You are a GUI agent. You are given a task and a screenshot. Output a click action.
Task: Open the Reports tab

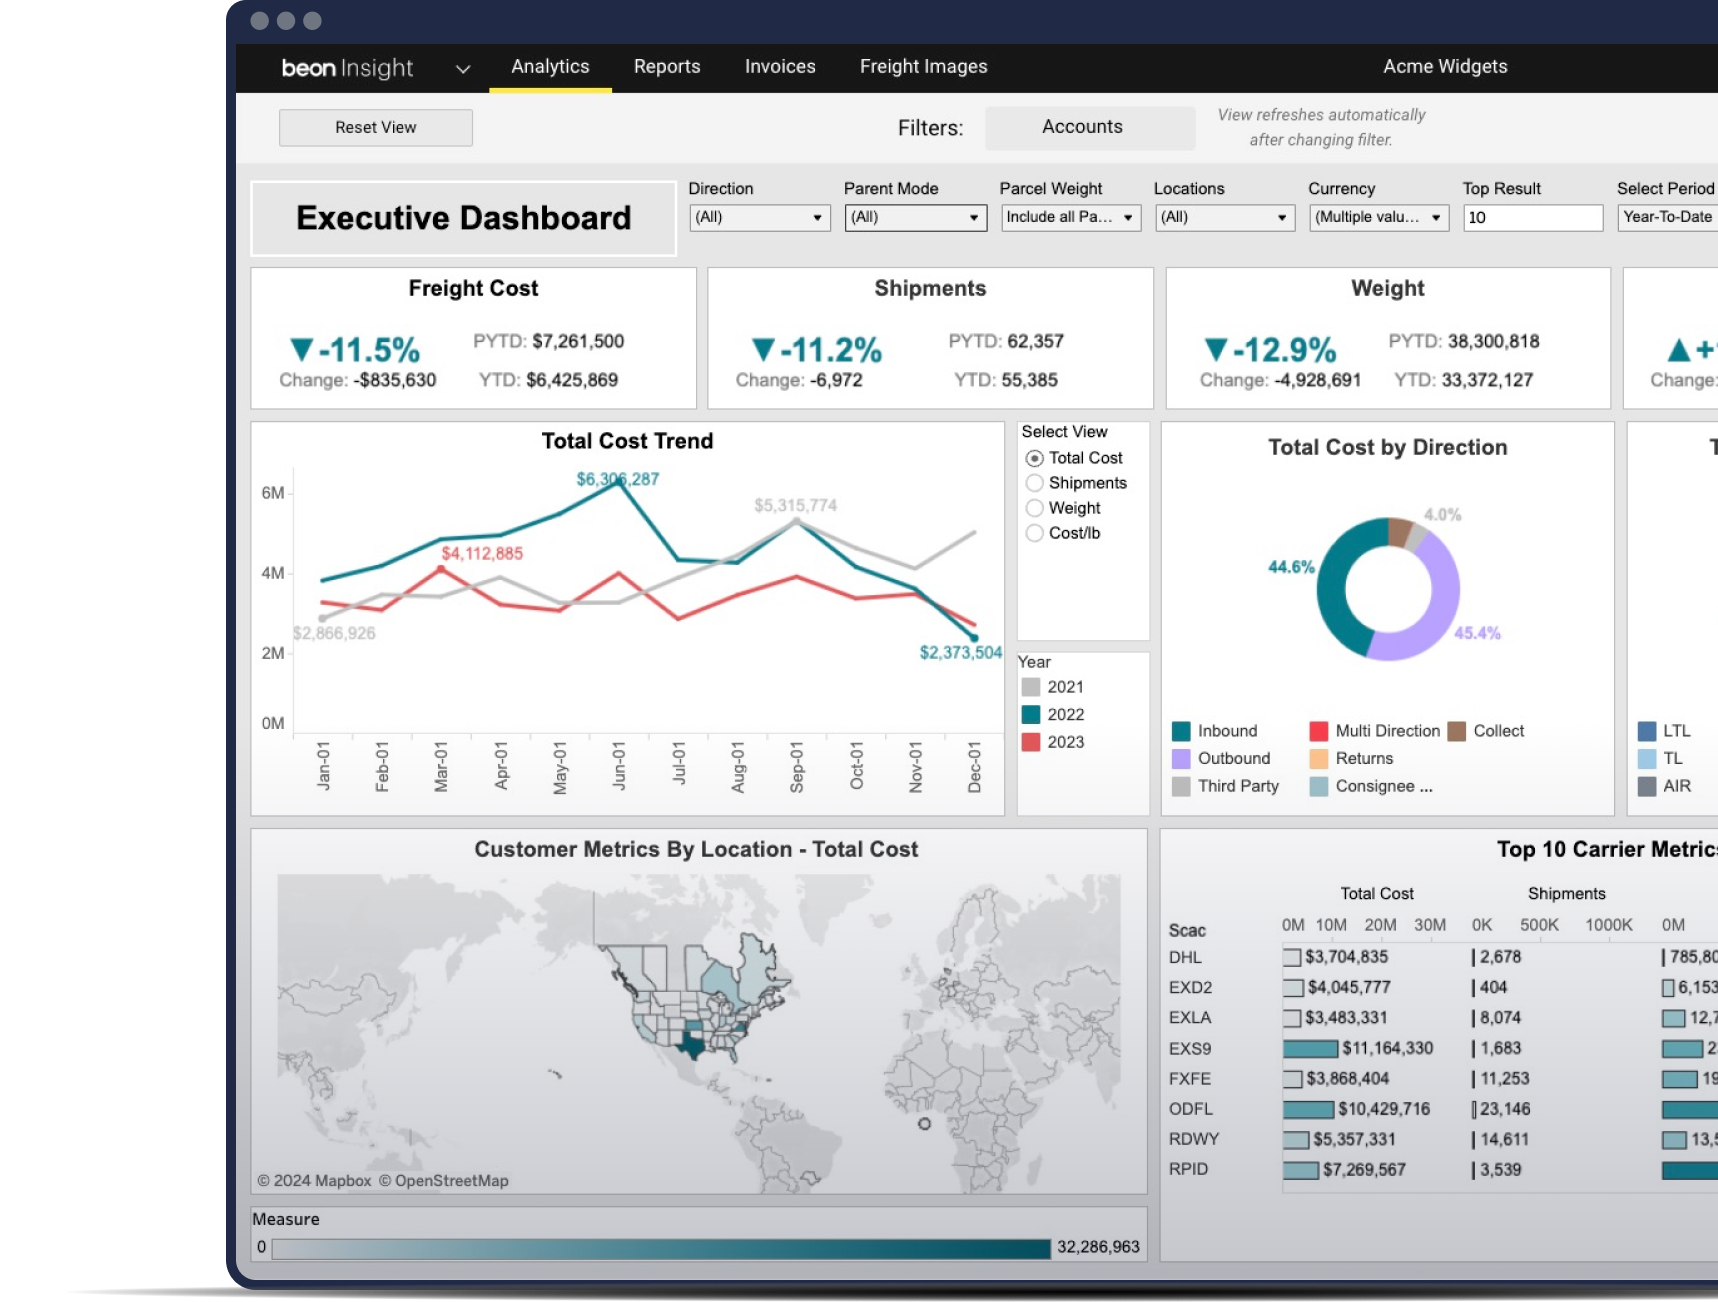tap(667, 67)
